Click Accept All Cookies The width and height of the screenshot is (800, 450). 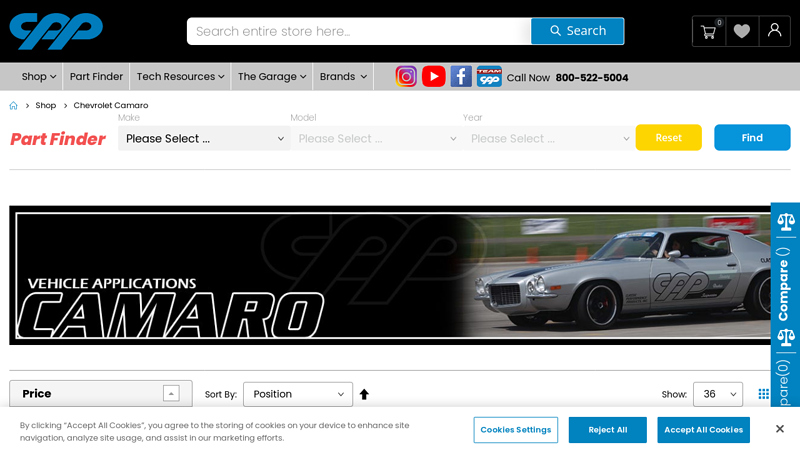(704, 430)
